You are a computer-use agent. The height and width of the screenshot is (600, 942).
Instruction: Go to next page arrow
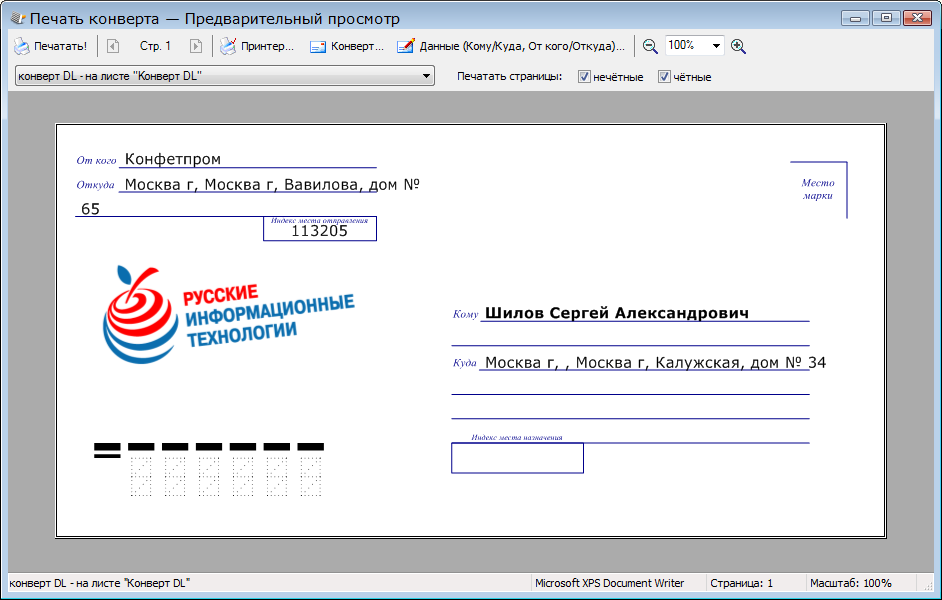click(196, 46)
